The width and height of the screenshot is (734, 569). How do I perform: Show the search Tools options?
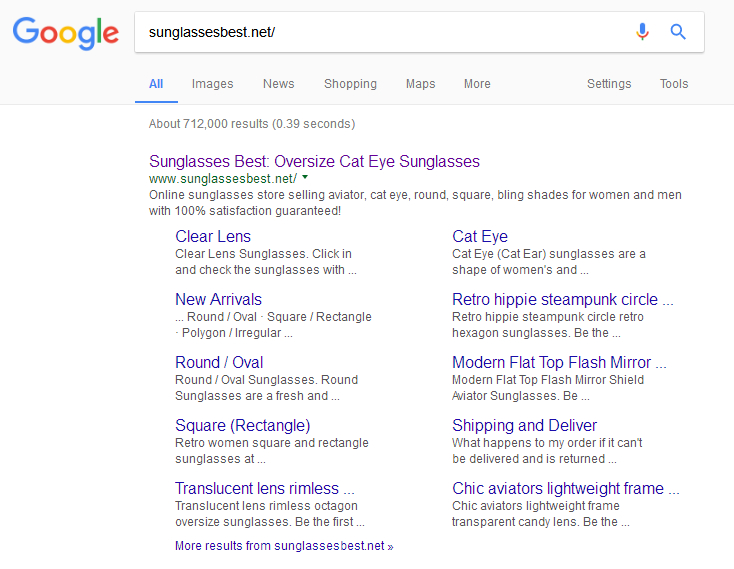point(674,84)
